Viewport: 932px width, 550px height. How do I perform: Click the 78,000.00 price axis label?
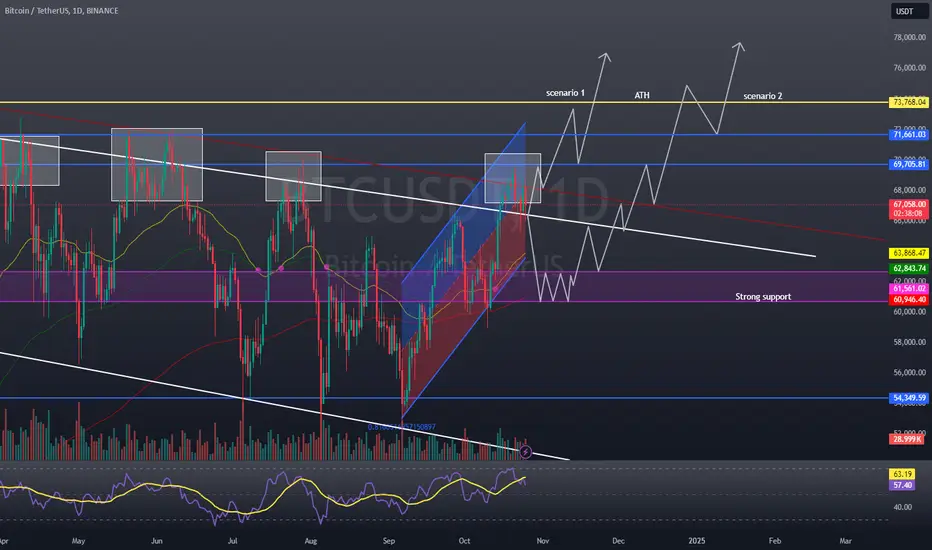(x=909, y=37)
